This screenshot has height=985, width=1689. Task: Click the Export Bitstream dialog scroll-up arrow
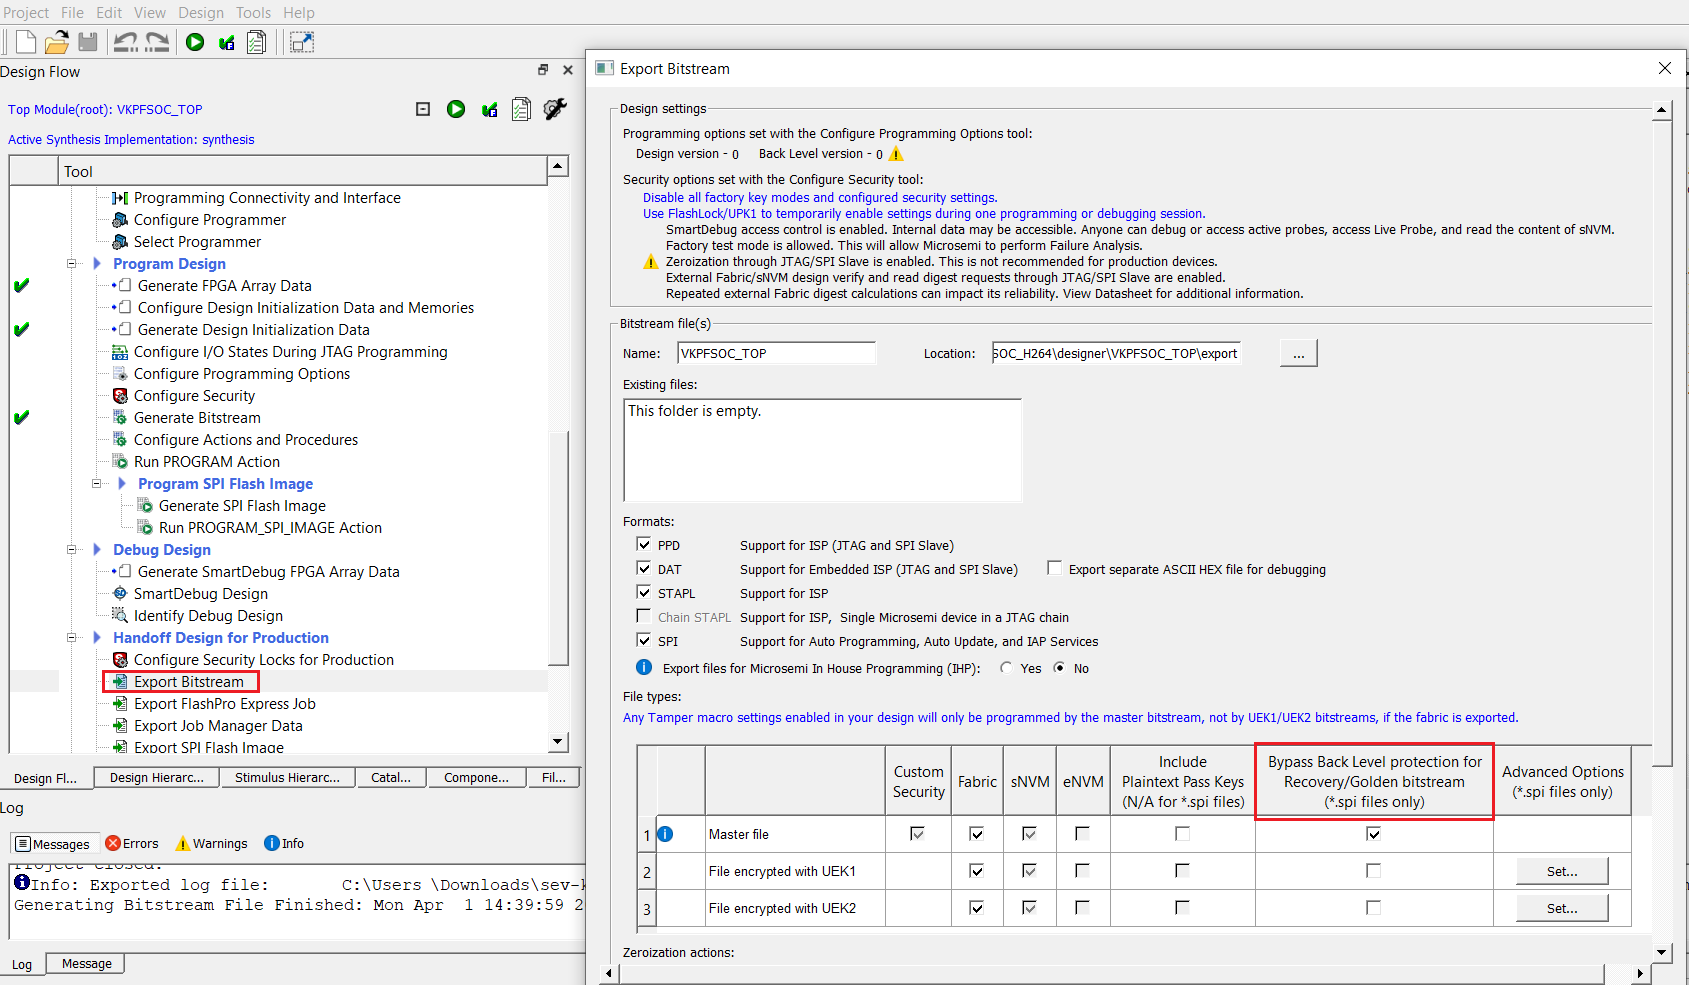click(x=1661, y=111)
